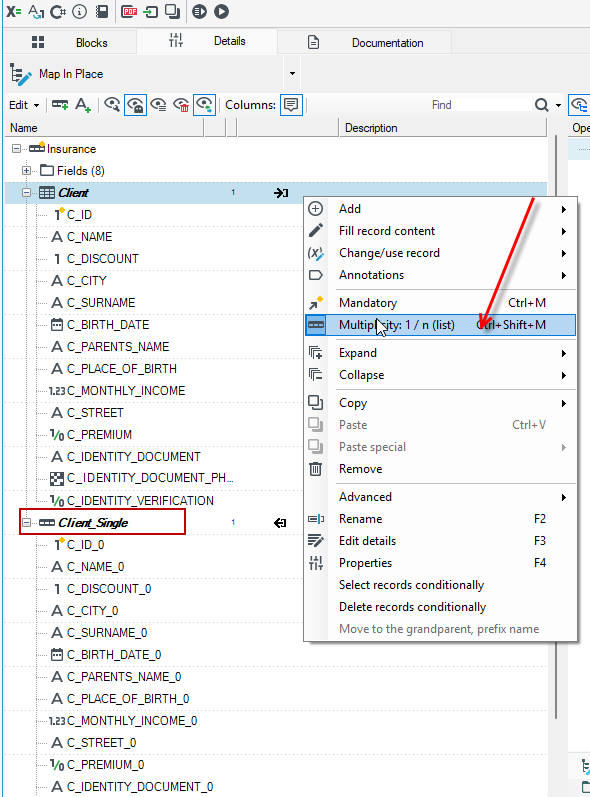The image size is (590, 797).
Task: Open the Add submenu in context menu
Action: click(x=440, y=209)
